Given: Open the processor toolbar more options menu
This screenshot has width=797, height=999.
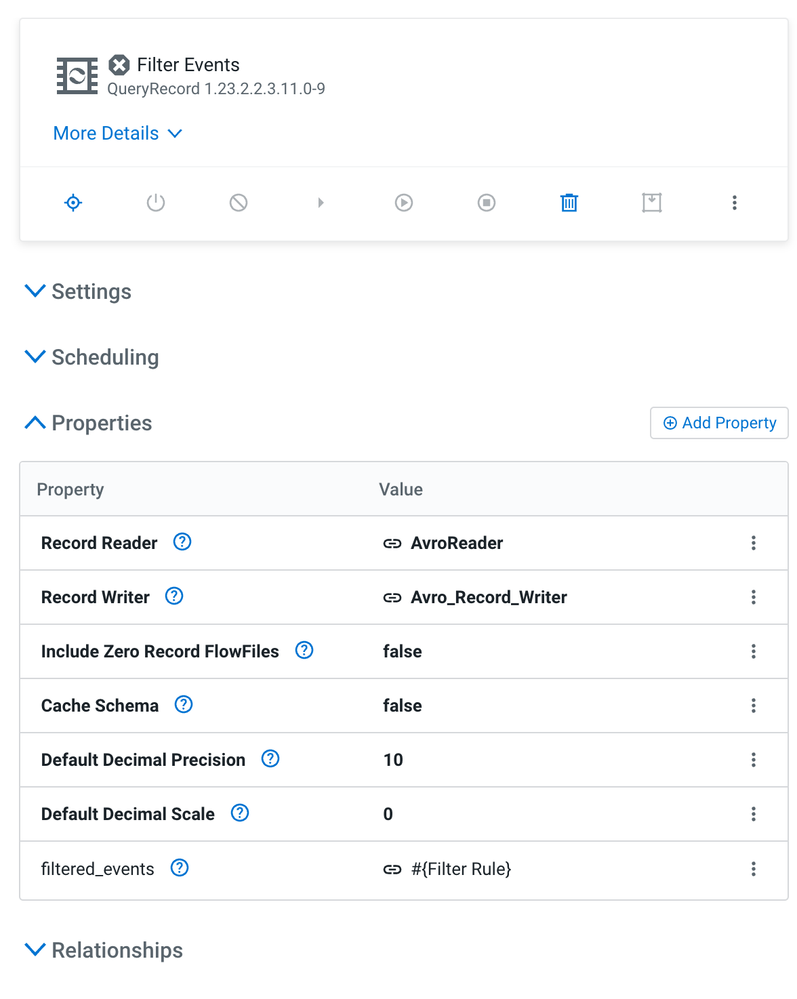Looking at the screenshot, I should click(734, 203).
